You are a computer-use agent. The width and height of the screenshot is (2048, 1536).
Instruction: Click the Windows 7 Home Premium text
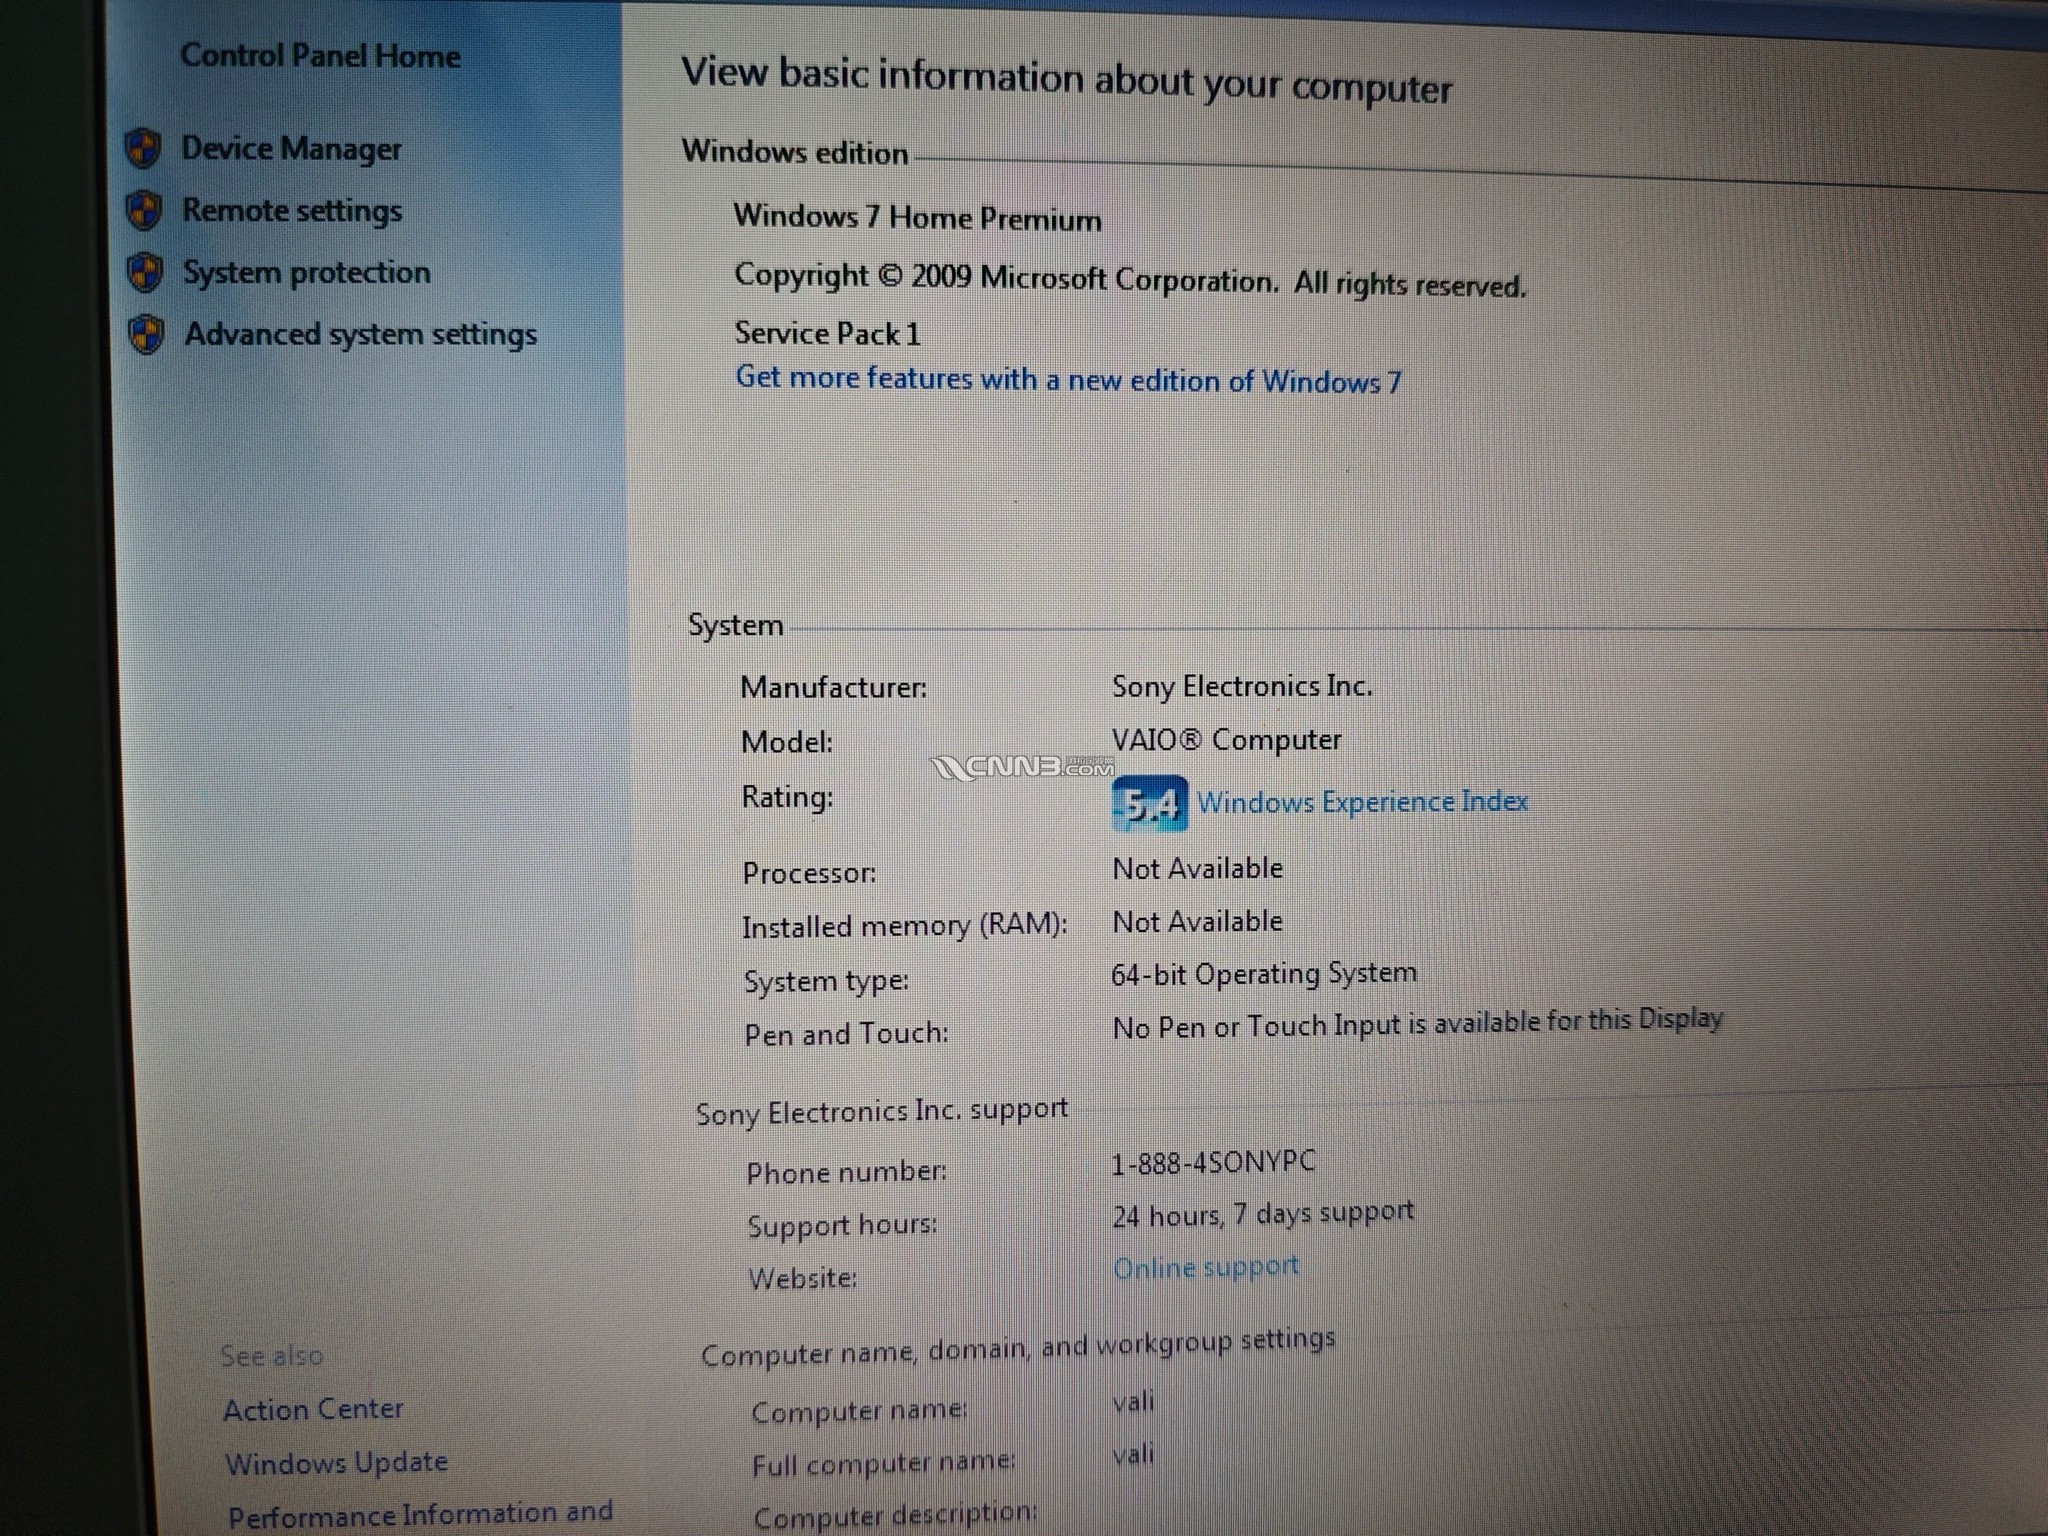click(x=917, y=218)
